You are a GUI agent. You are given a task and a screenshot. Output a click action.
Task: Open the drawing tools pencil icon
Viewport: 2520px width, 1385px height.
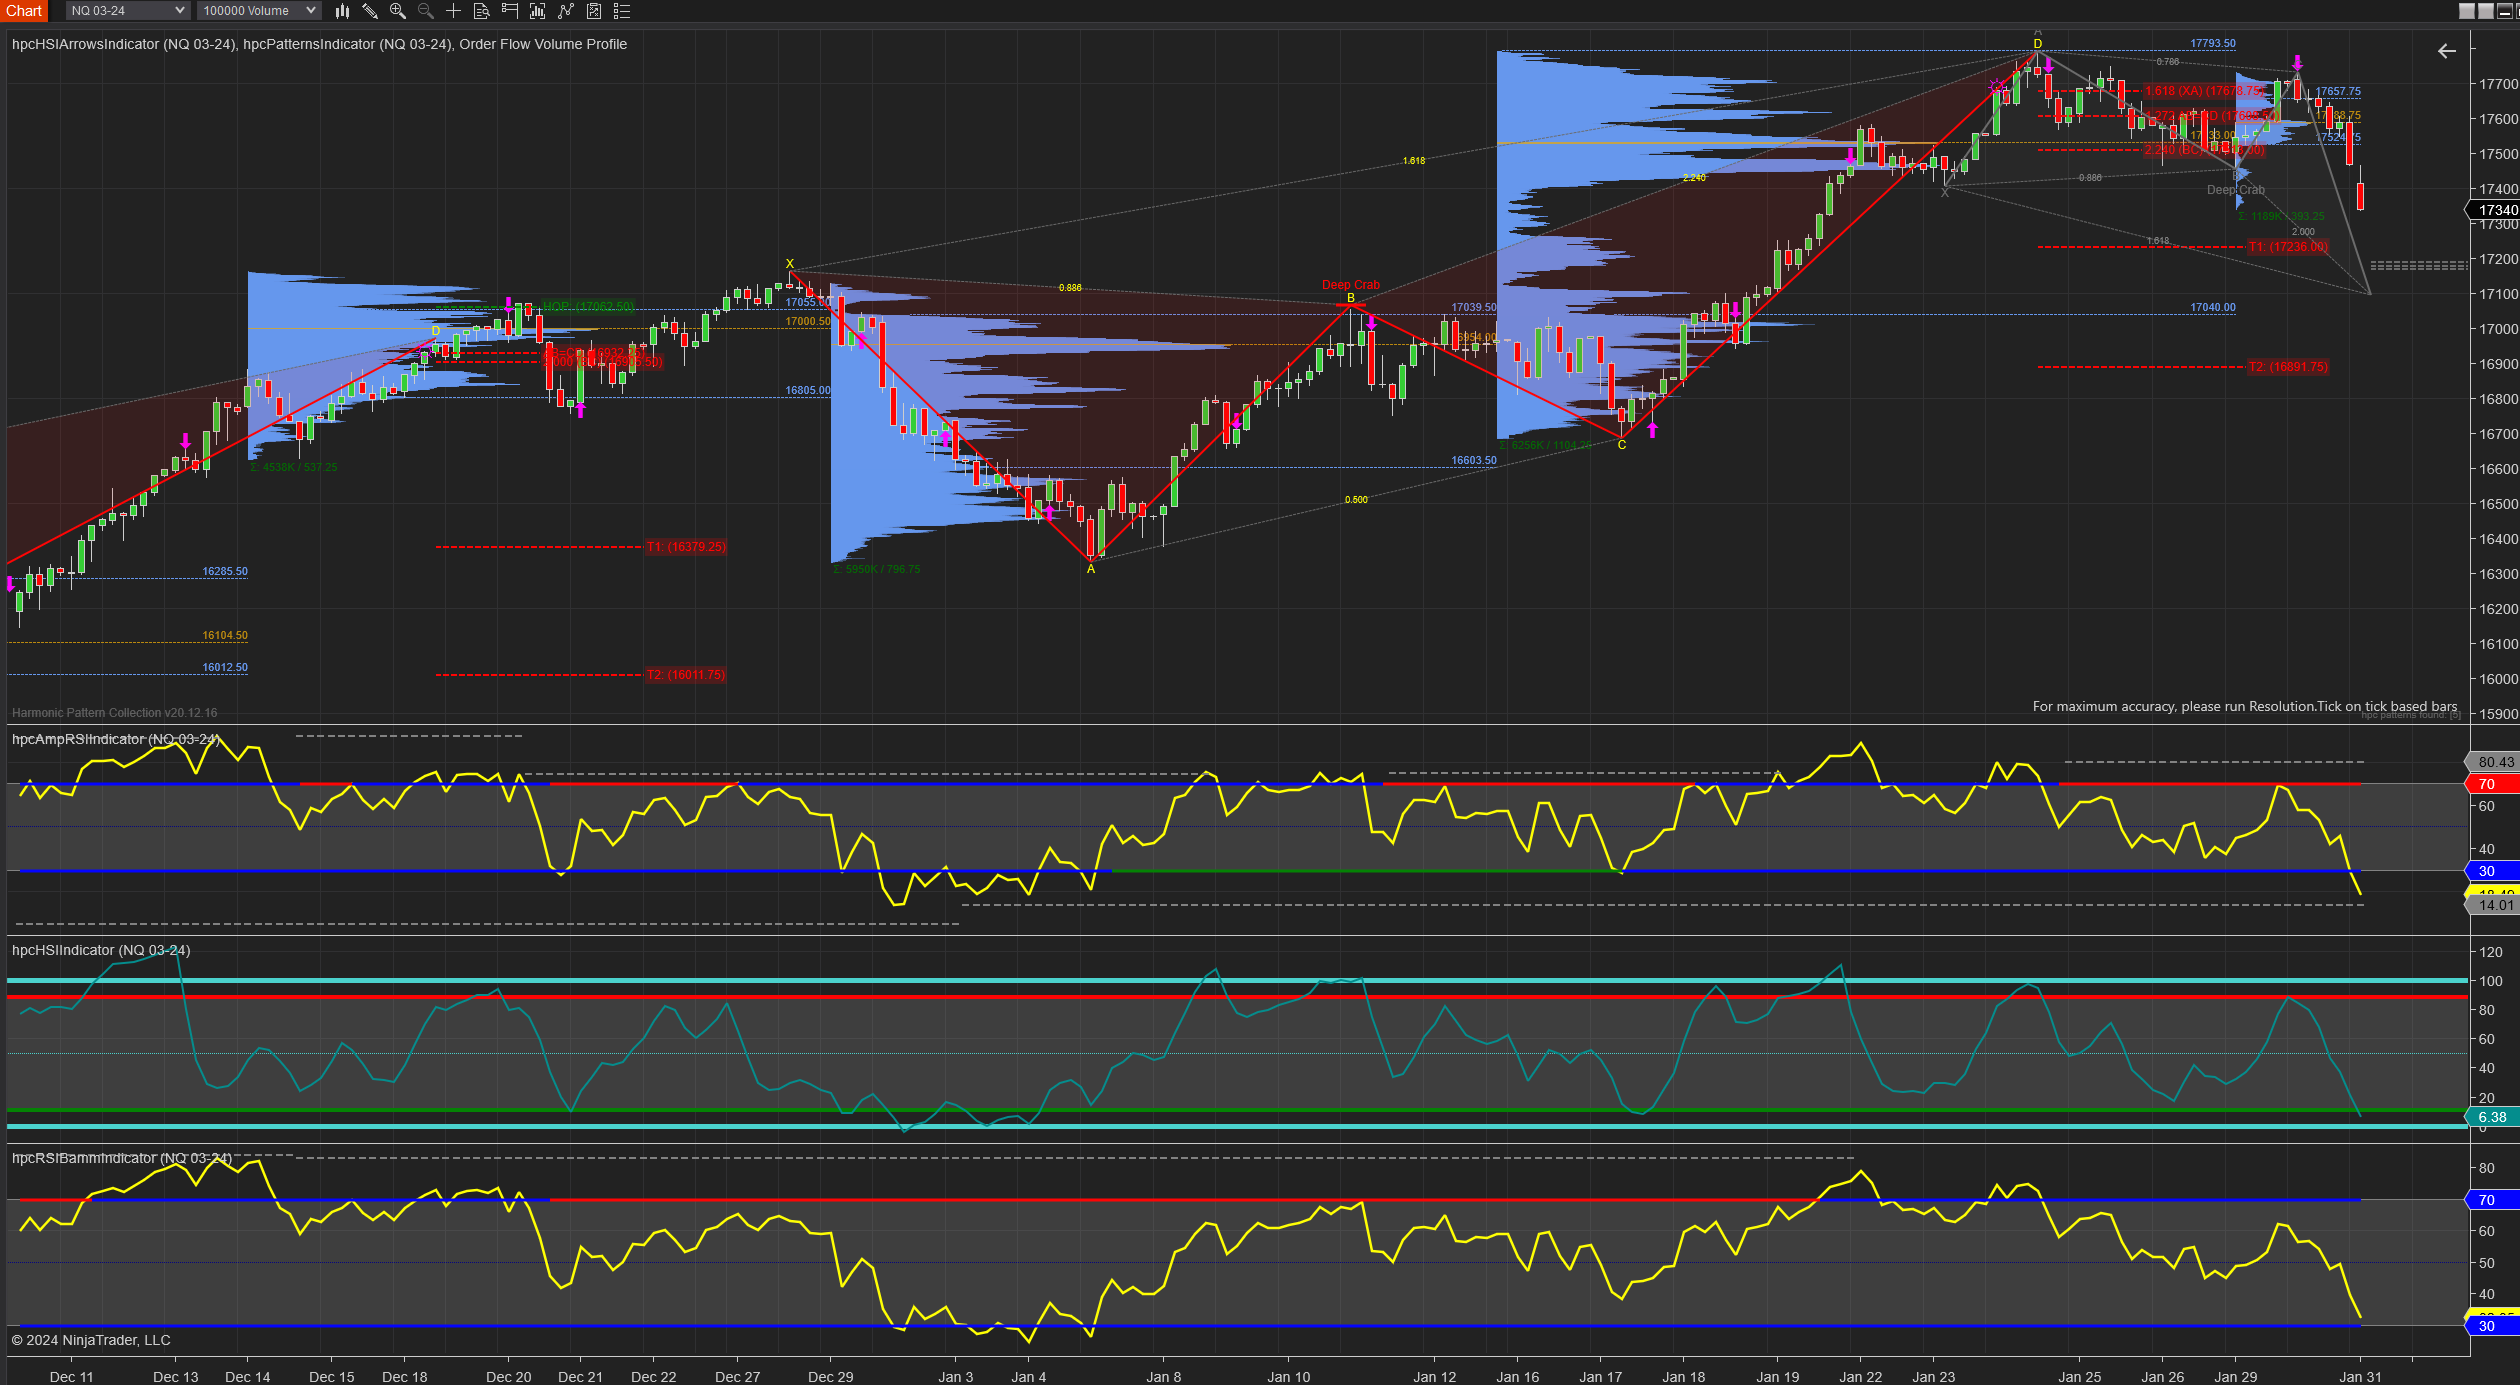tap(369, 11)
